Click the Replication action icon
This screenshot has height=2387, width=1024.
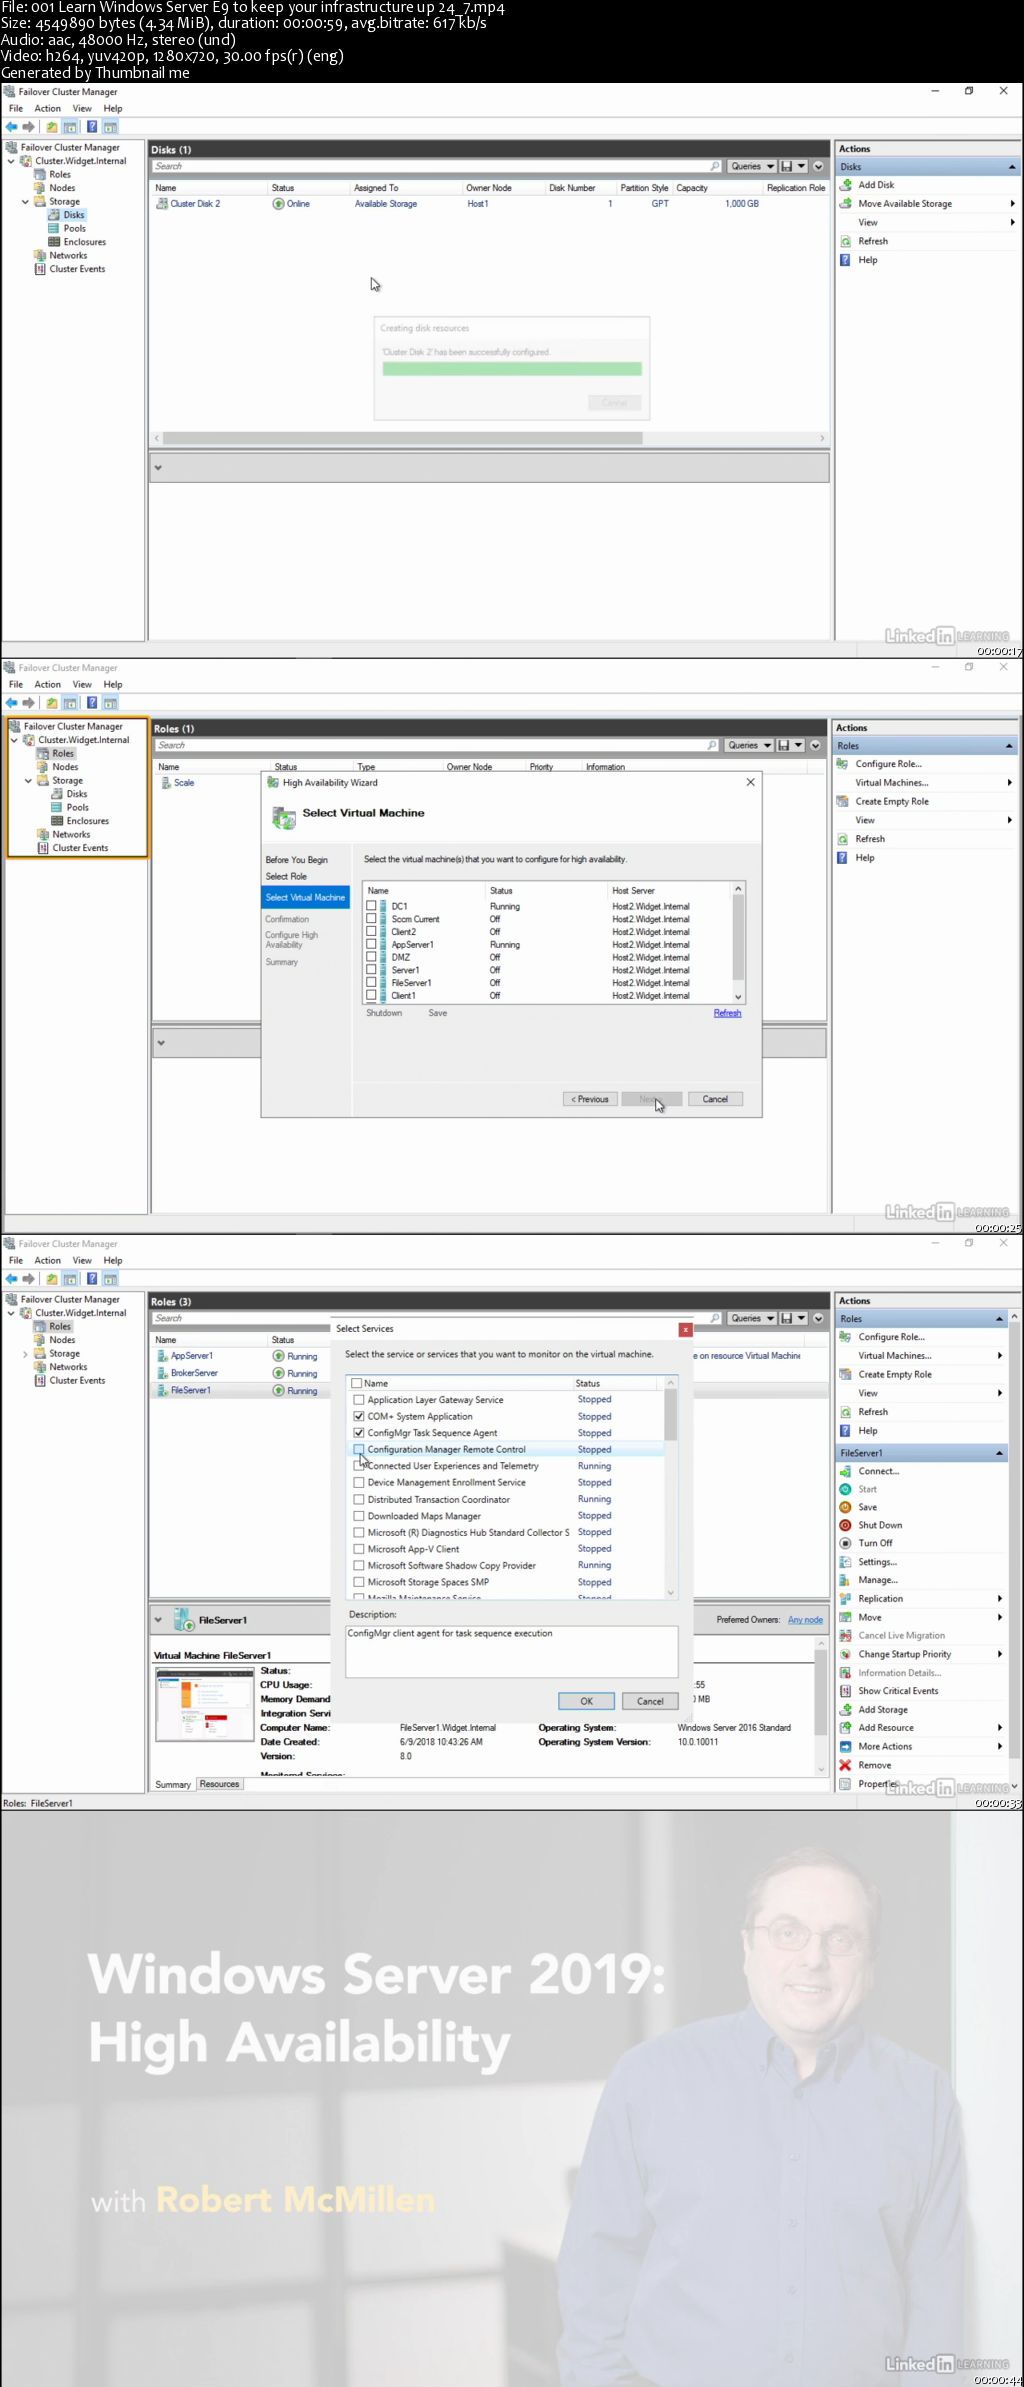[x=845, y=1599]
